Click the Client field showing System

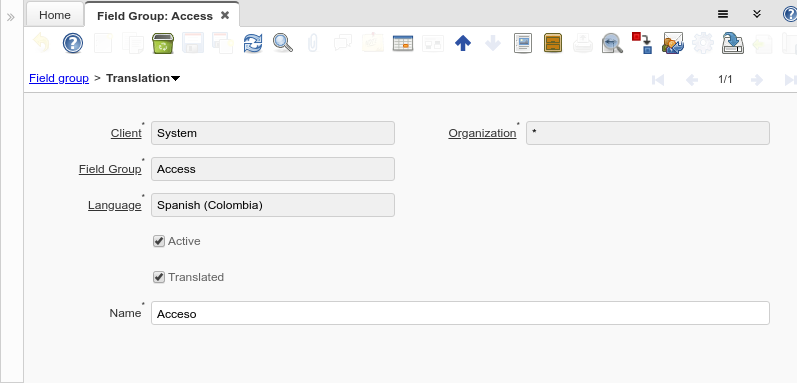pyautogui.click(x=273, y=133)
